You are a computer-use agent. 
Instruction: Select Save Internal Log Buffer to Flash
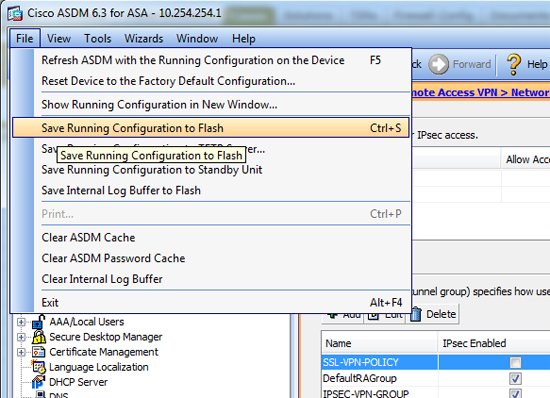click(211, 190)
